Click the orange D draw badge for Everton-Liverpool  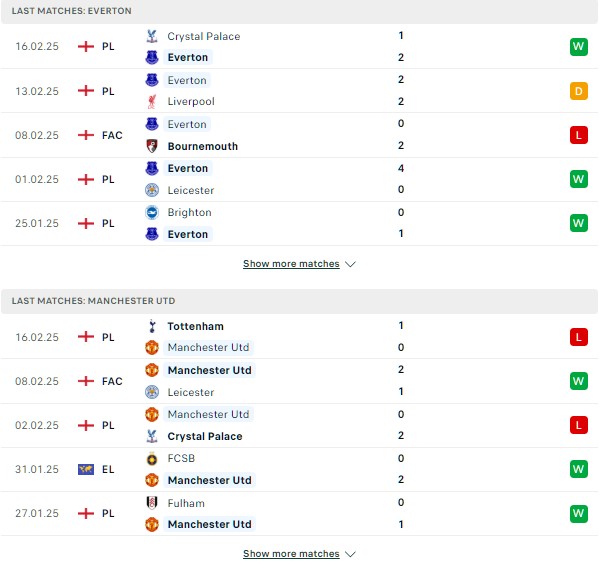[578, 91]
